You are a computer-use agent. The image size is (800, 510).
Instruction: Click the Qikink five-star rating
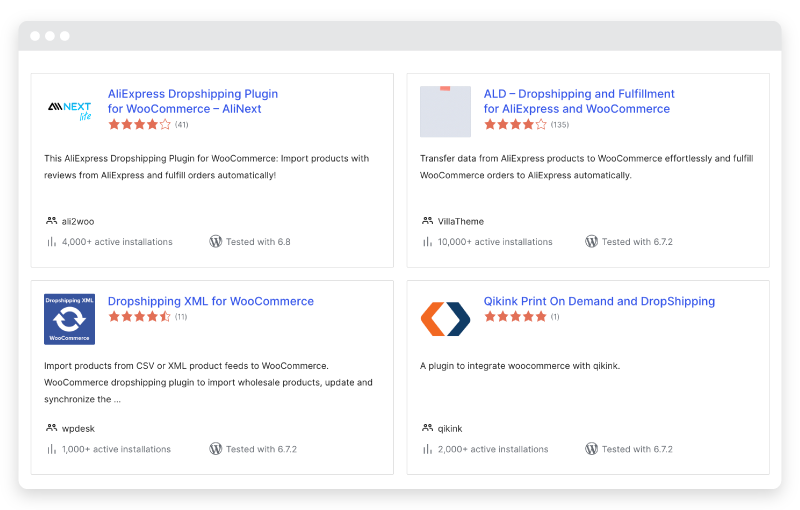pyautogui.click(x=515, y=317)
